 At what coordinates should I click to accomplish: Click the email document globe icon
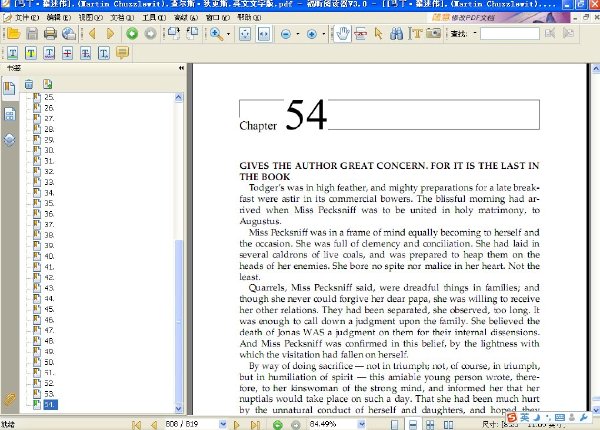click(69, 34)
